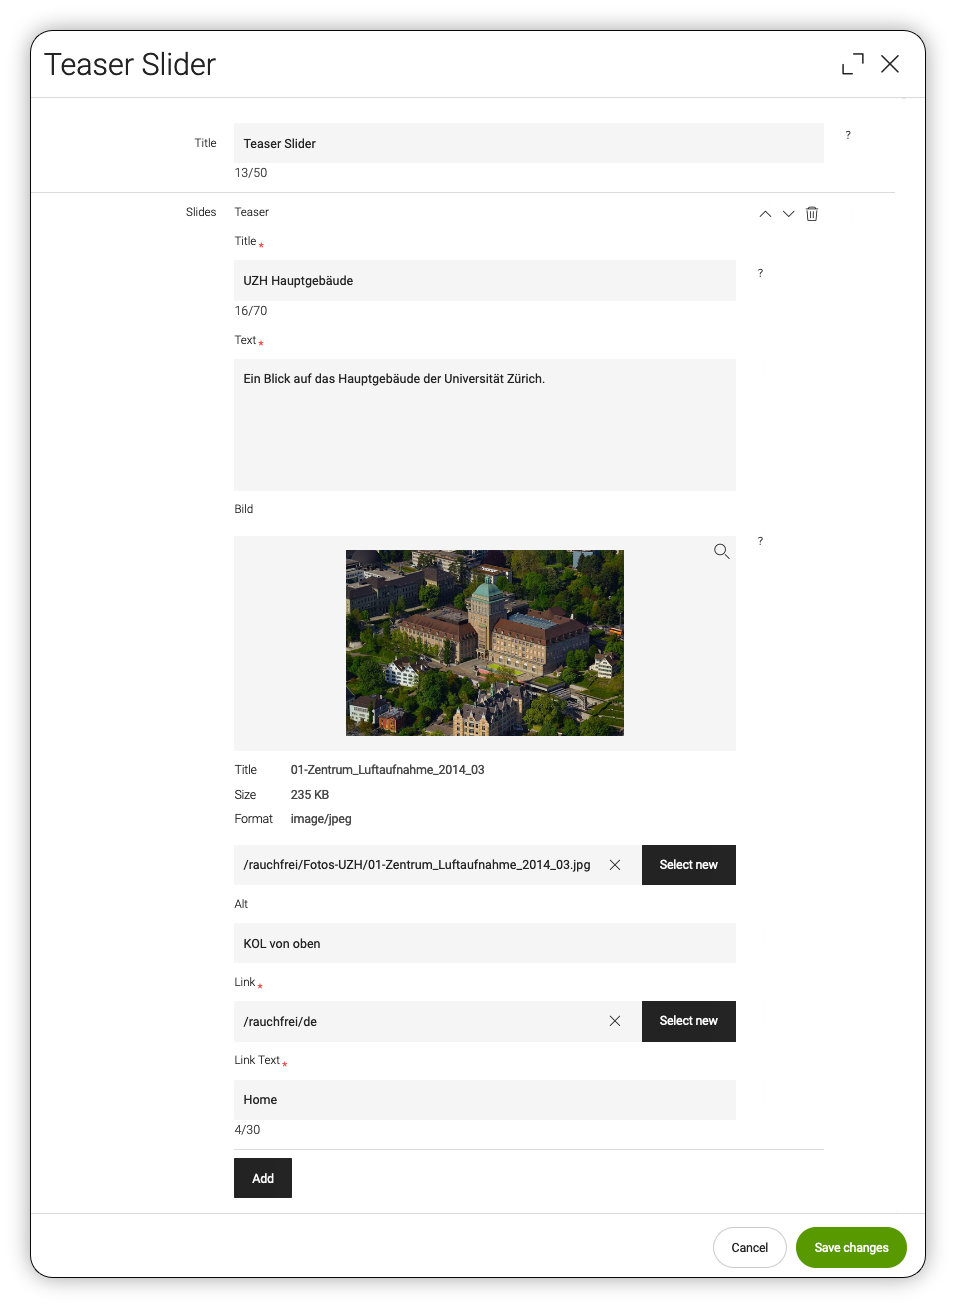
Task: Add a new slide
Action: 263,1178
